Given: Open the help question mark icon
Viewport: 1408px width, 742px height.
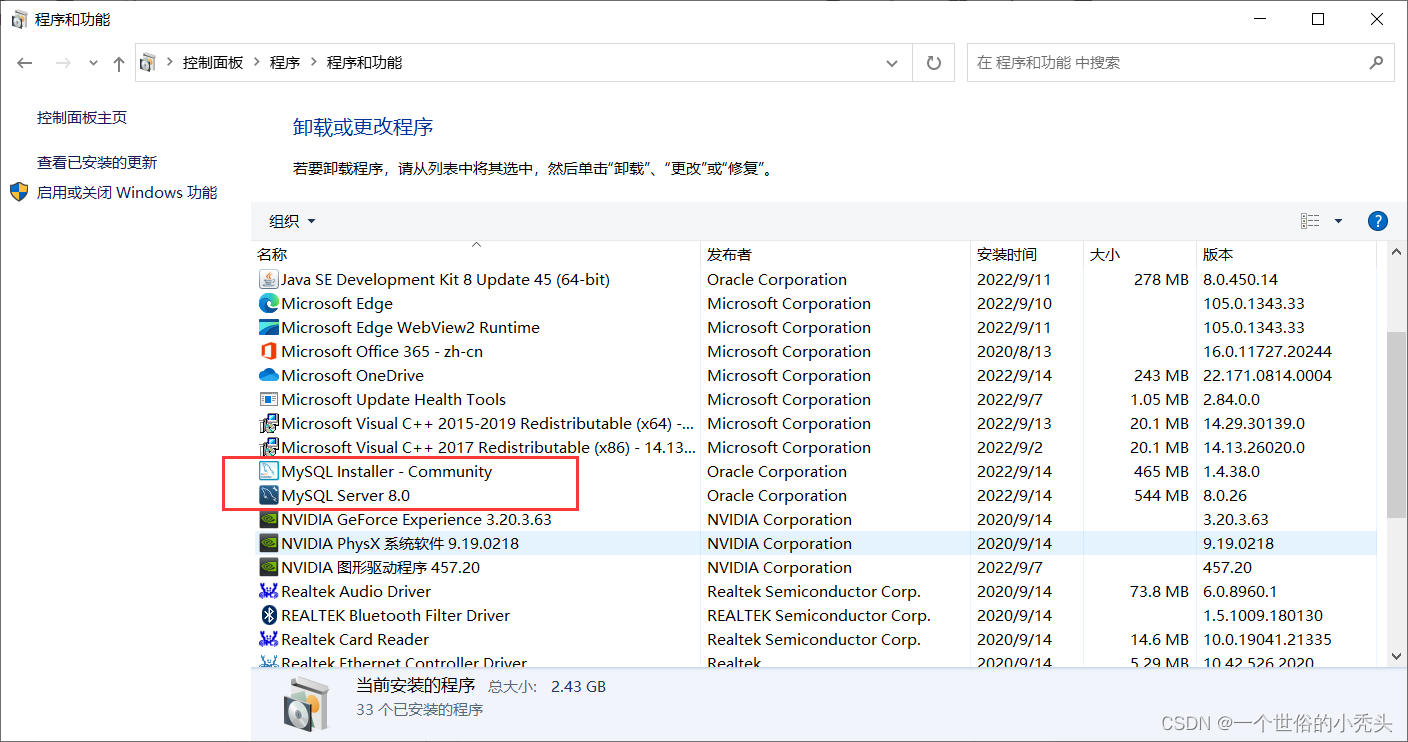Looking at the screenshot, I should [1377, 221].
